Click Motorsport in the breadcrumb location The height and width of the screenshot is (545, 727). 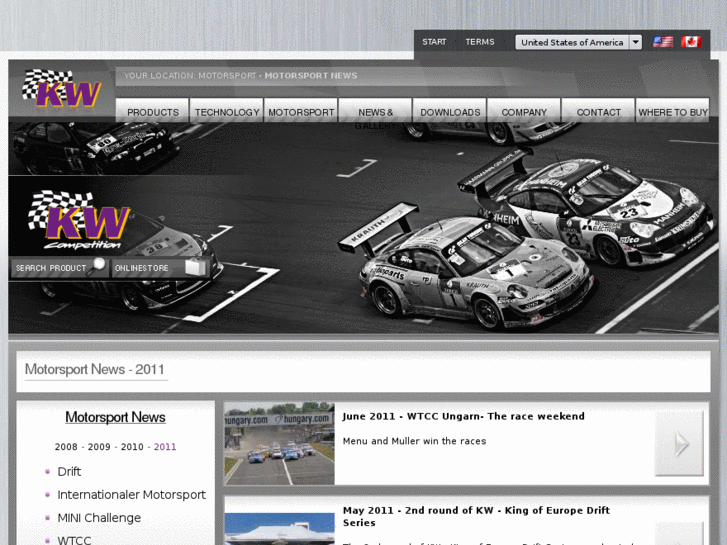coord(227,75)
